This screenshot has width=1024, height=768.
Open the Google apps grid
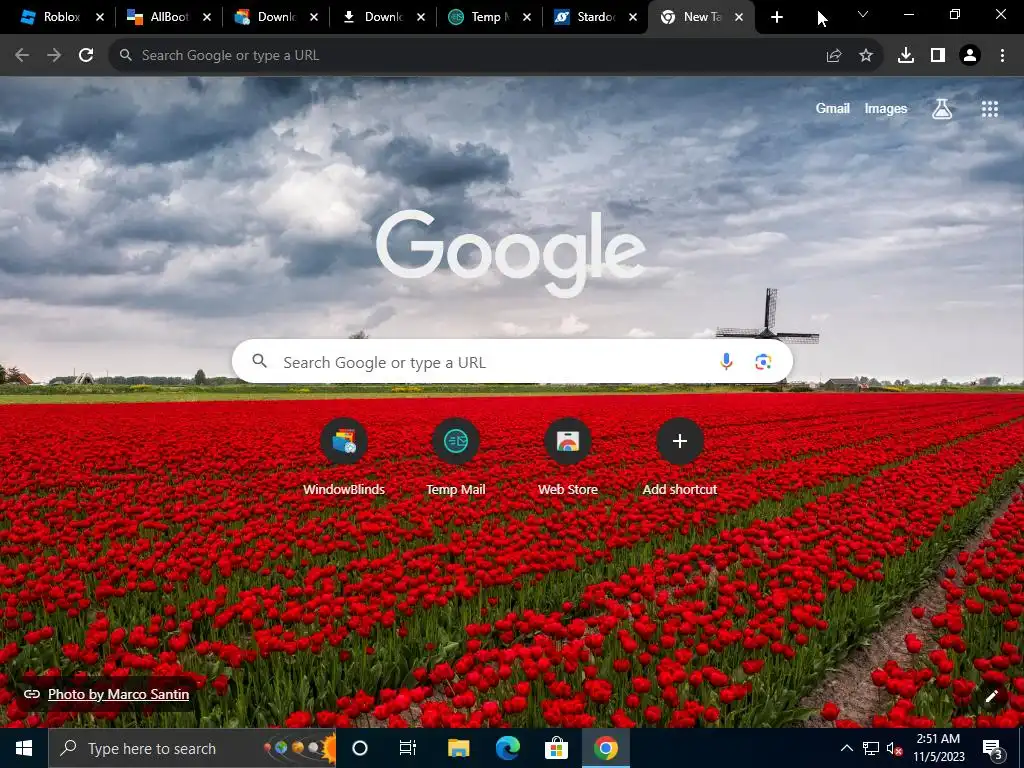[990, 109]
